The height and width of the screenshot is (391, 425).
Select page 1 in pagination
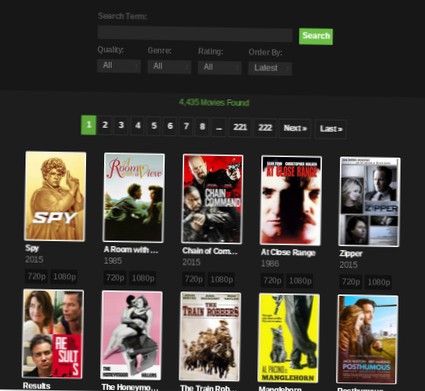click(88, 125)
